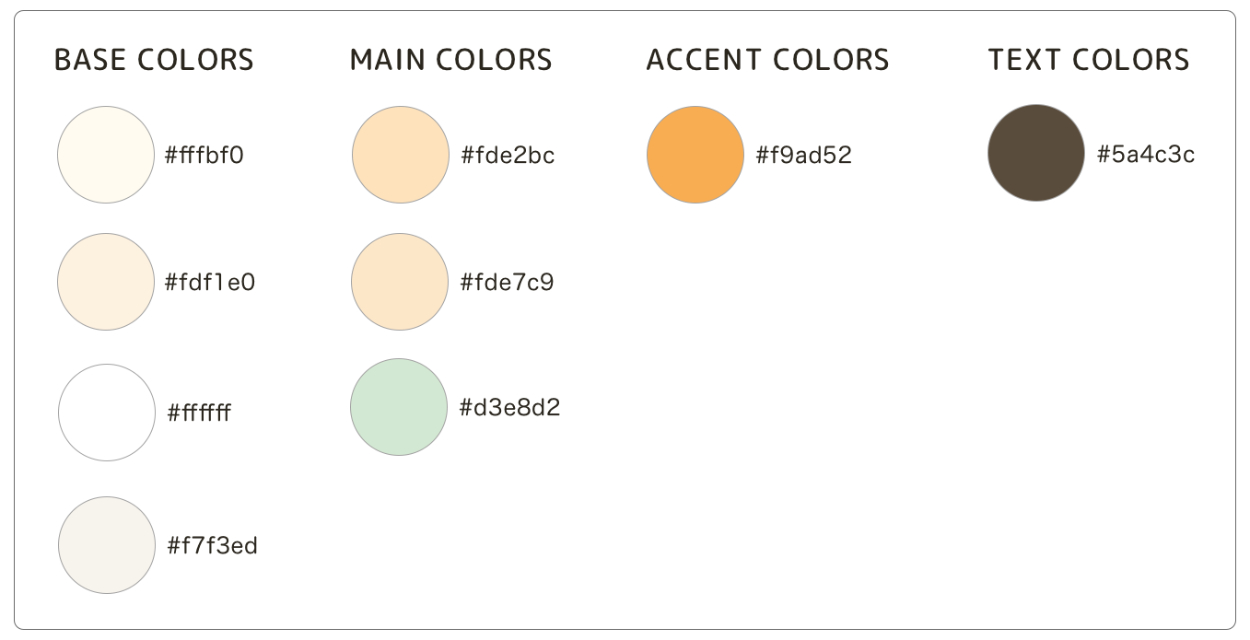Click the BASE COLORS heading
This screenshot has width=1250, height=640.
point(154,60)
